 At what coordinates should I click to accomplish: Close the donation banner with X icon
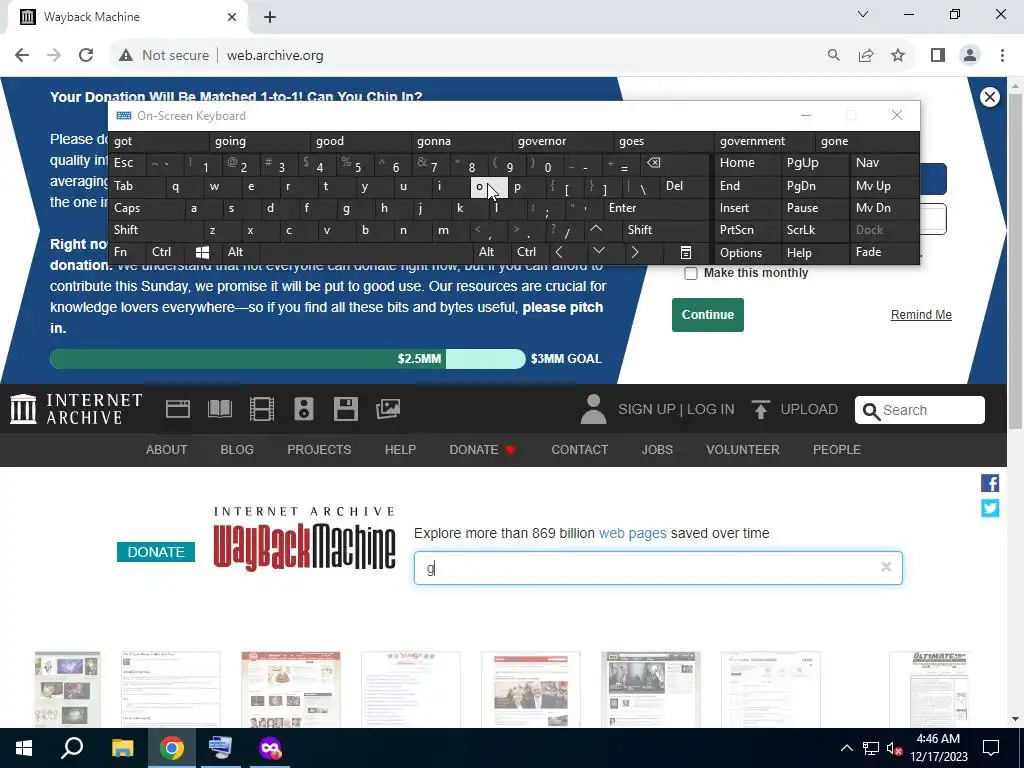click(989, 97)
